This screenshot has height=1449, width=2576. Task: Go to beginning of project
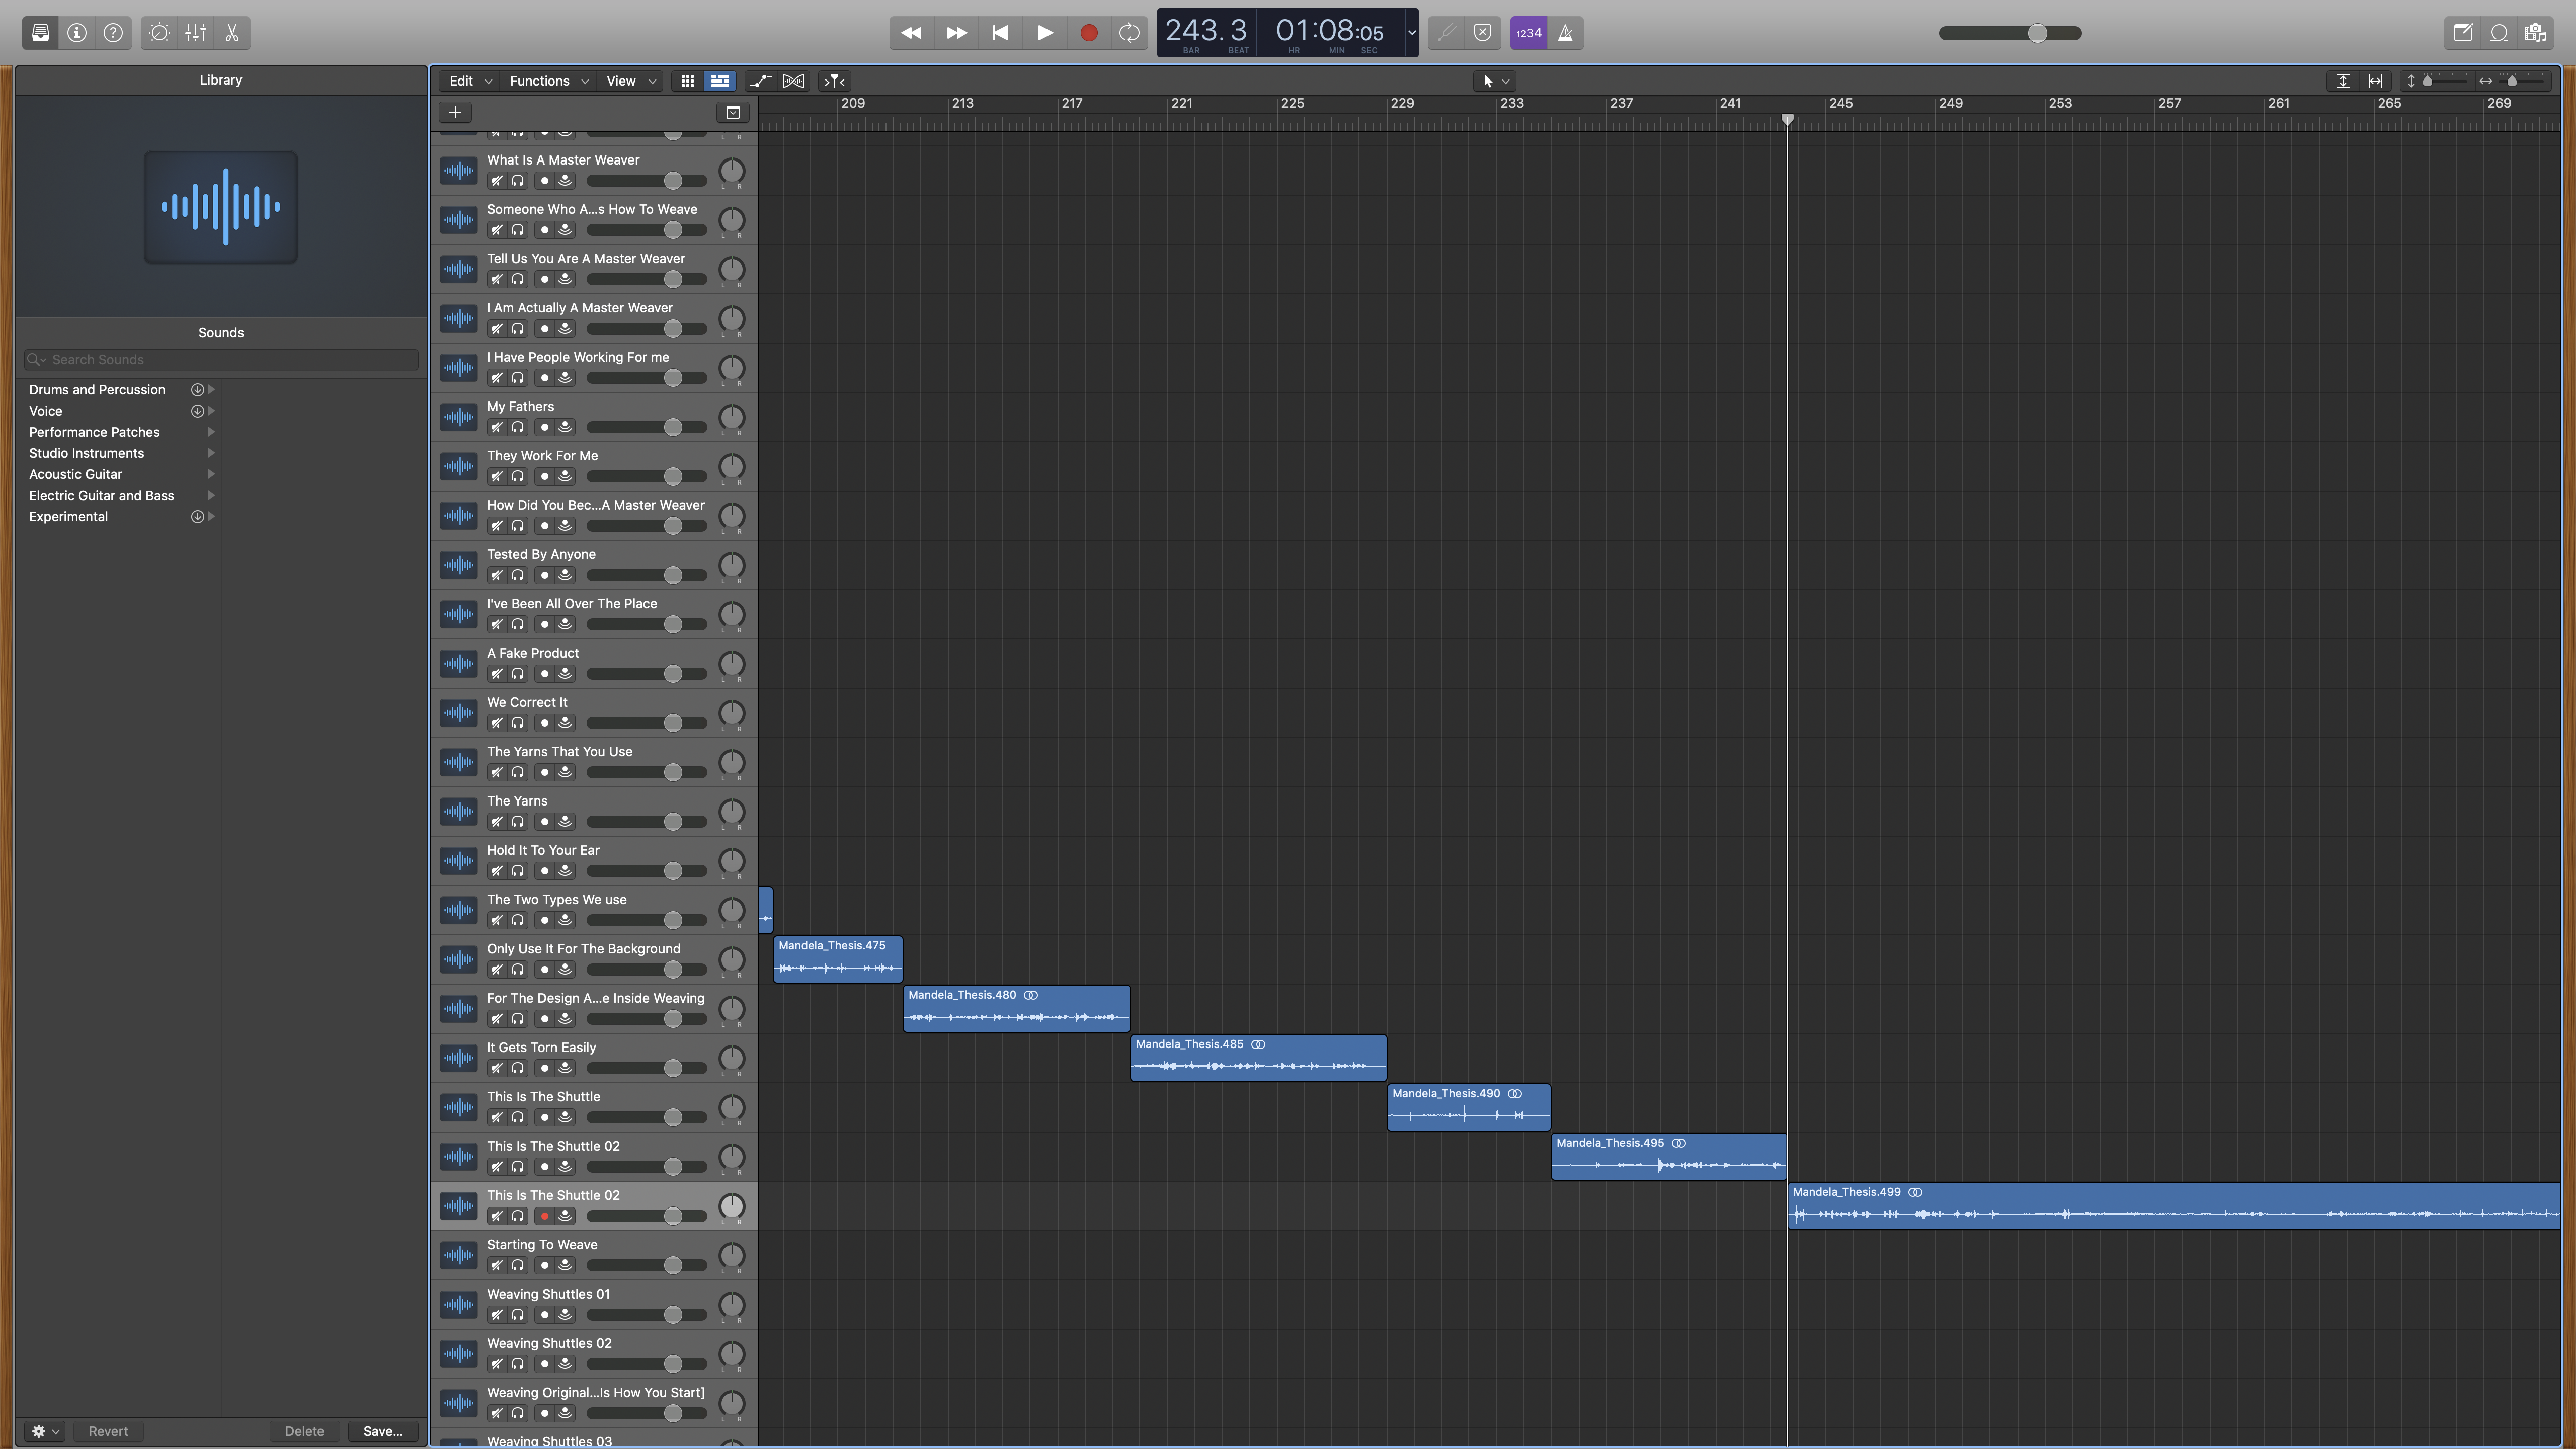pos(1000,33)
